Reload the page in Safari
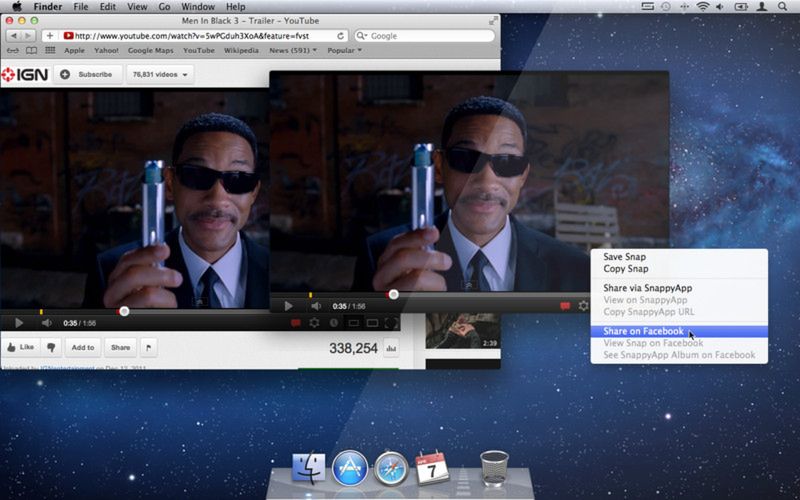 pos(340,35)
